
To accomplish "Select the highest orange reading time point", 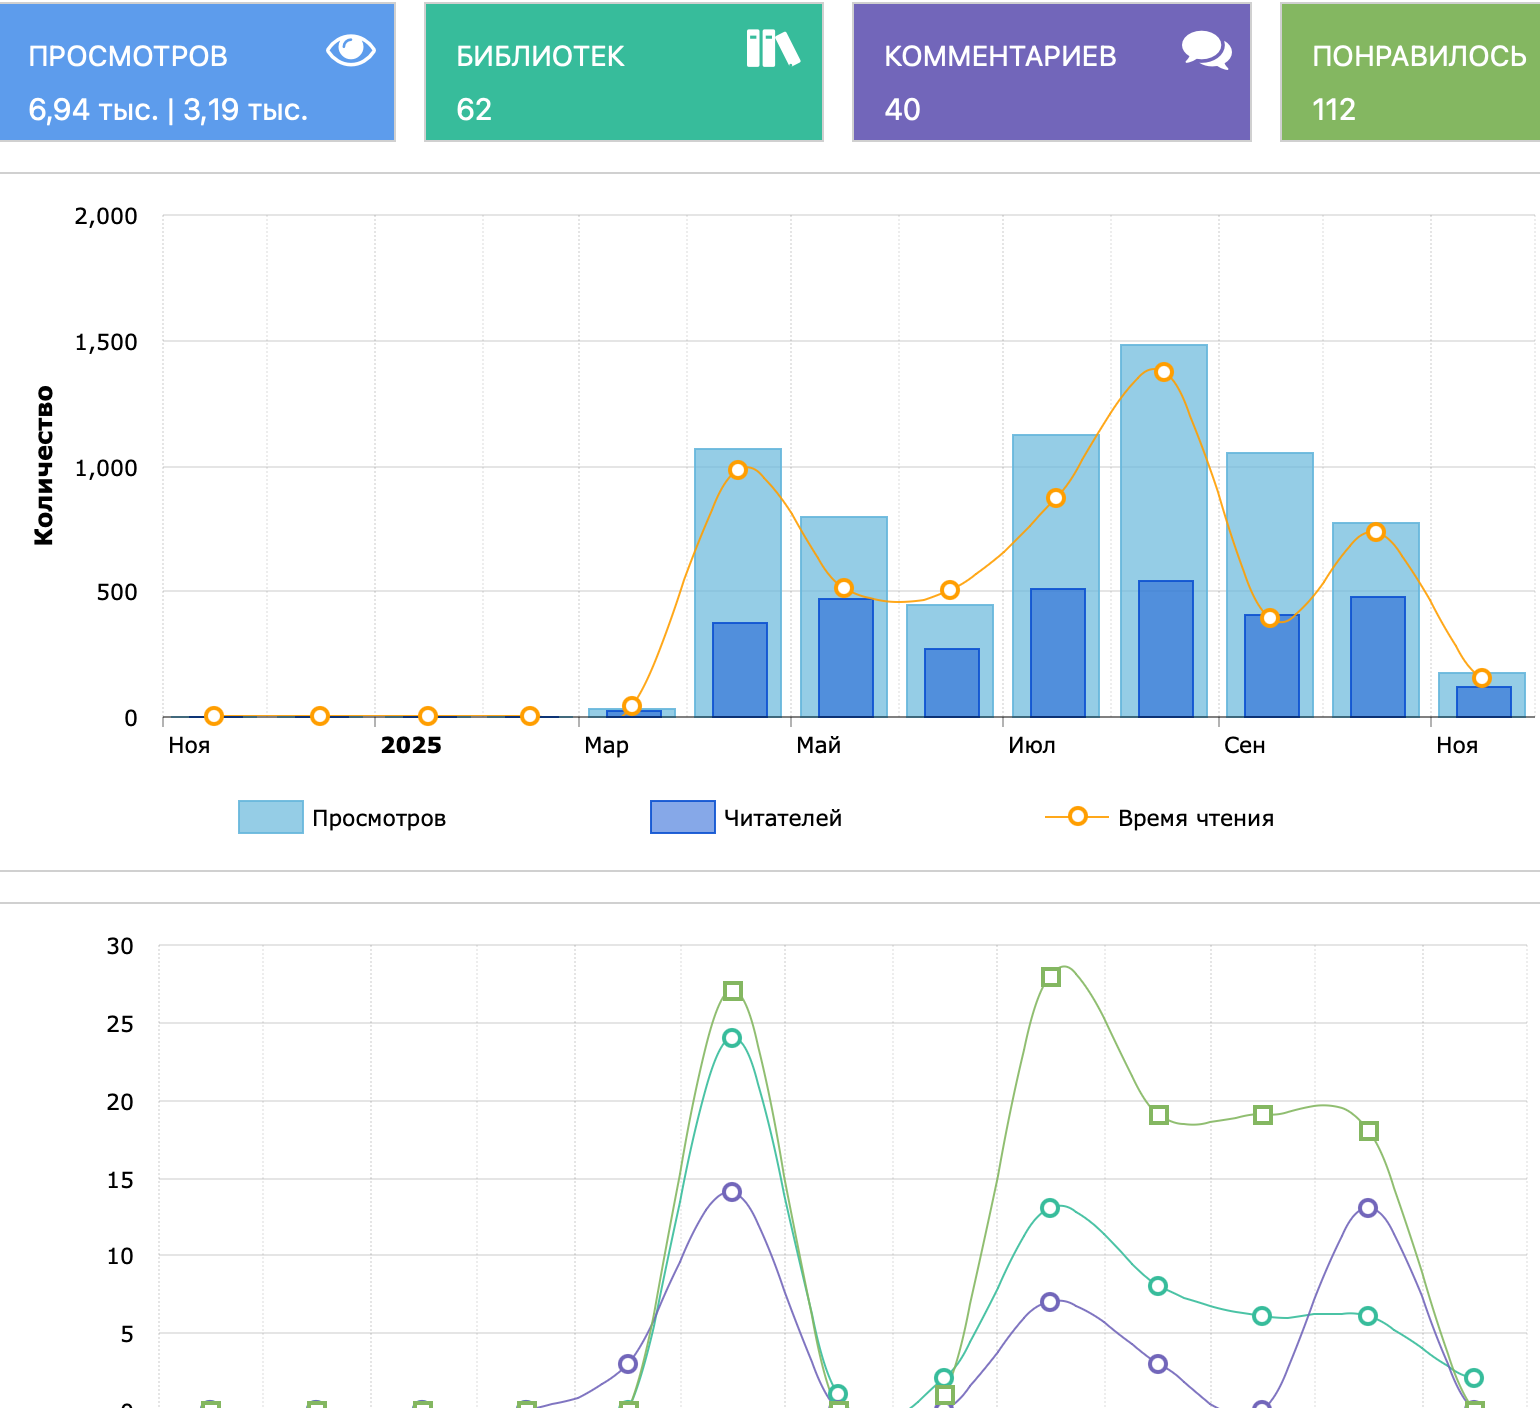I will (1164, 372).
